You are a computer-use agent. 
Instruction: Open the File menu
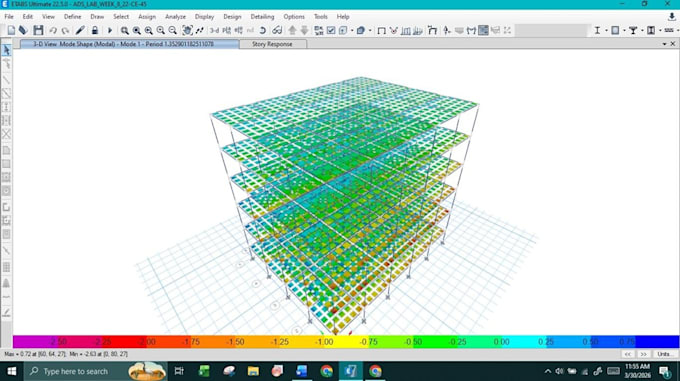click(9, 16)
